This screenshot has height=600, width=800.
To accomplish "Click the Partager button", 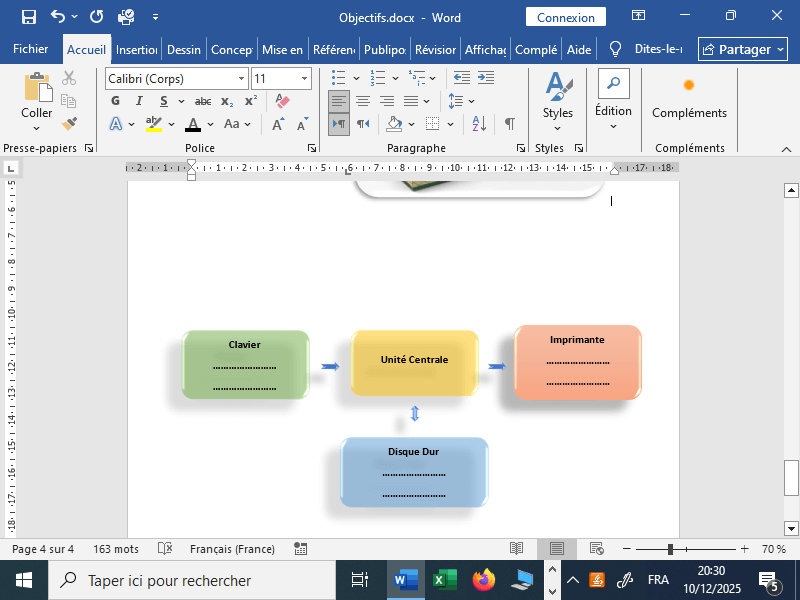I will tap(742, 49).
